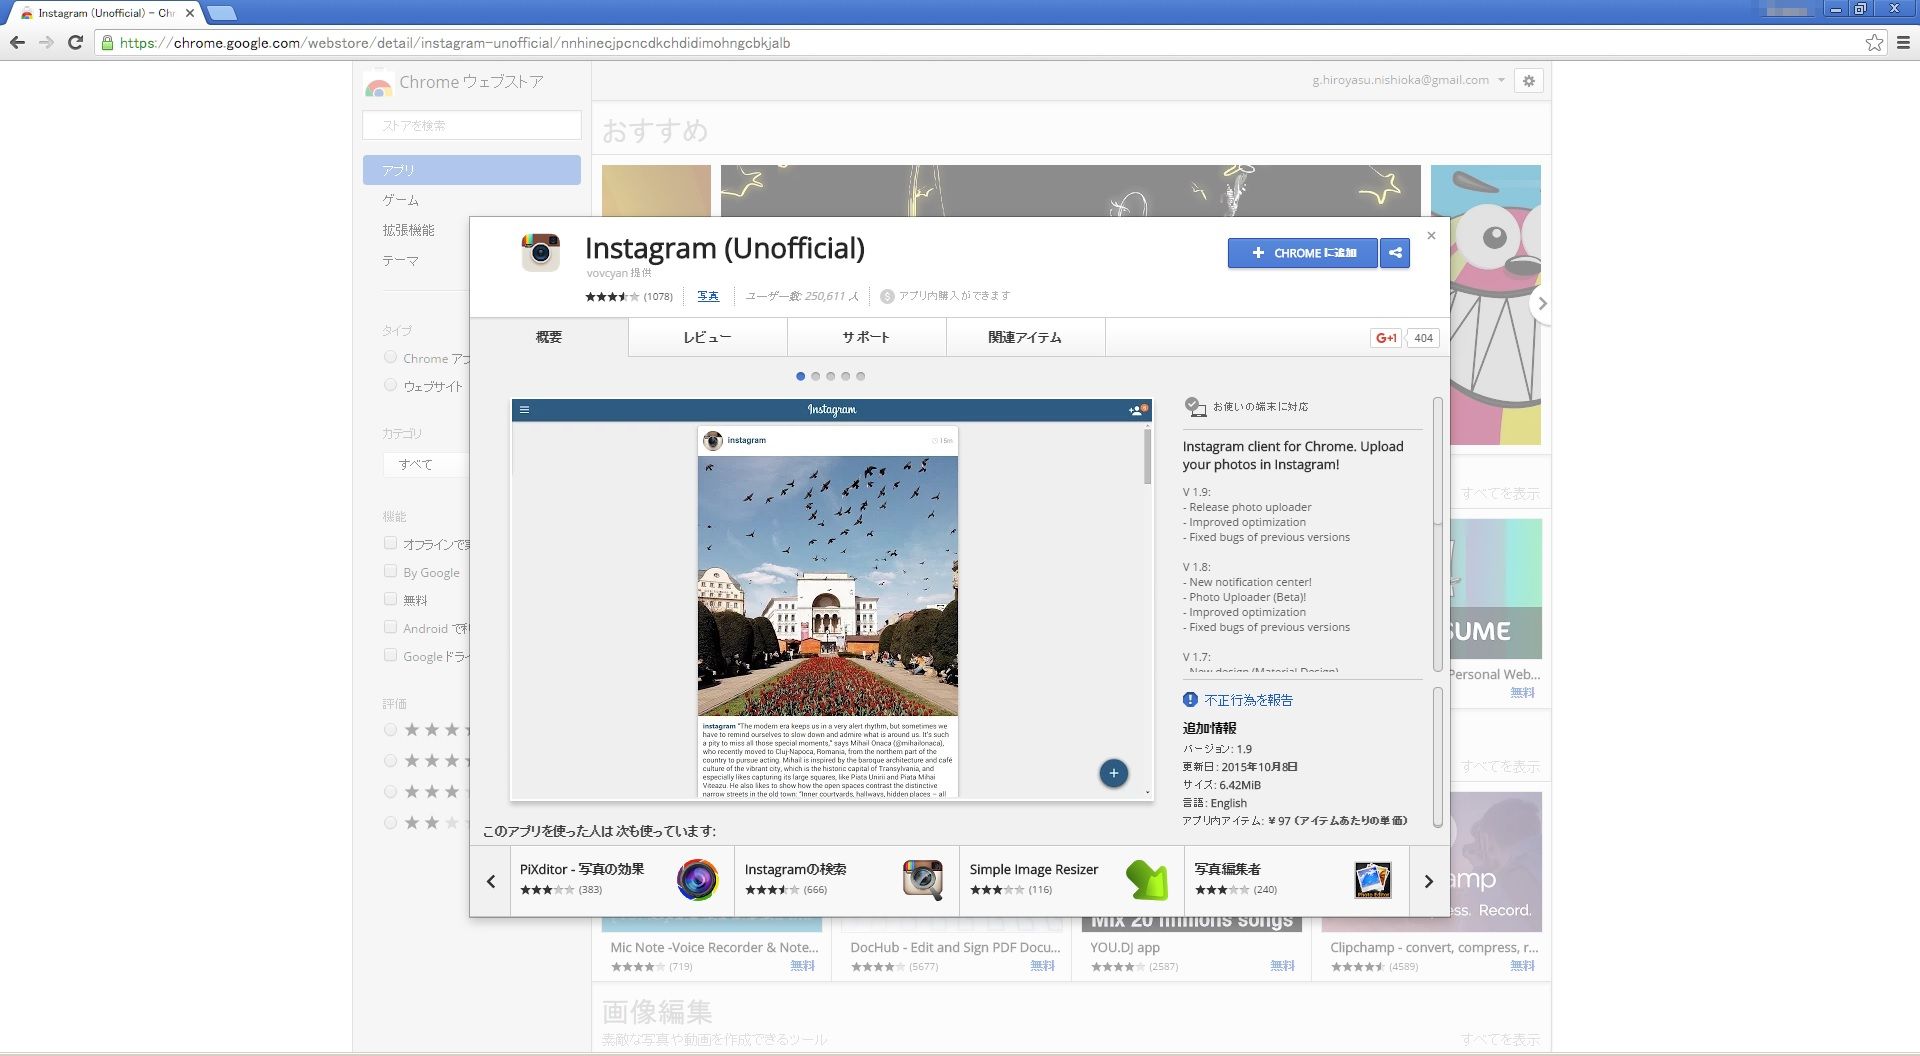Click the 1078 ratings star display
Screen dimensions: 1920x1056
[x=612, y=296]
